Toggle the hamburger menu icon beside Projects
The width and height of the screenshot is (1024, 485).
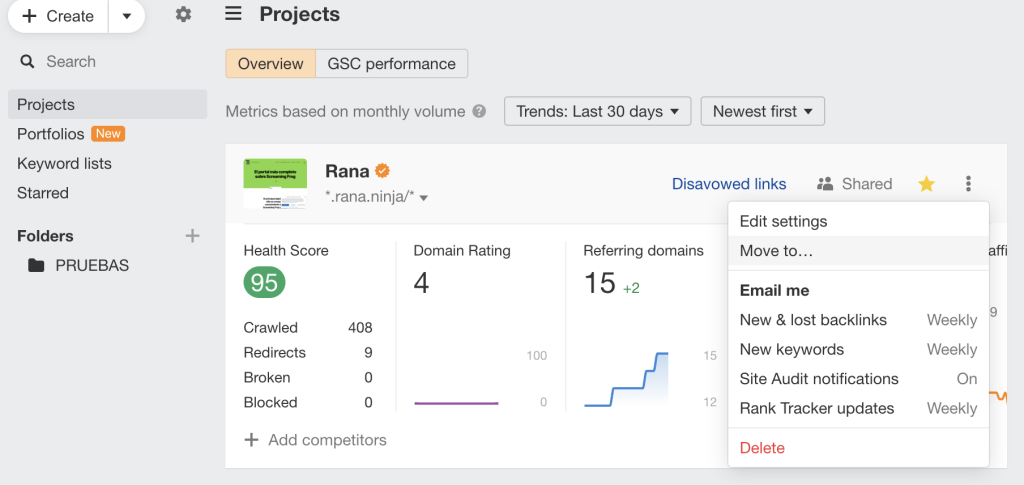[233, 14]
